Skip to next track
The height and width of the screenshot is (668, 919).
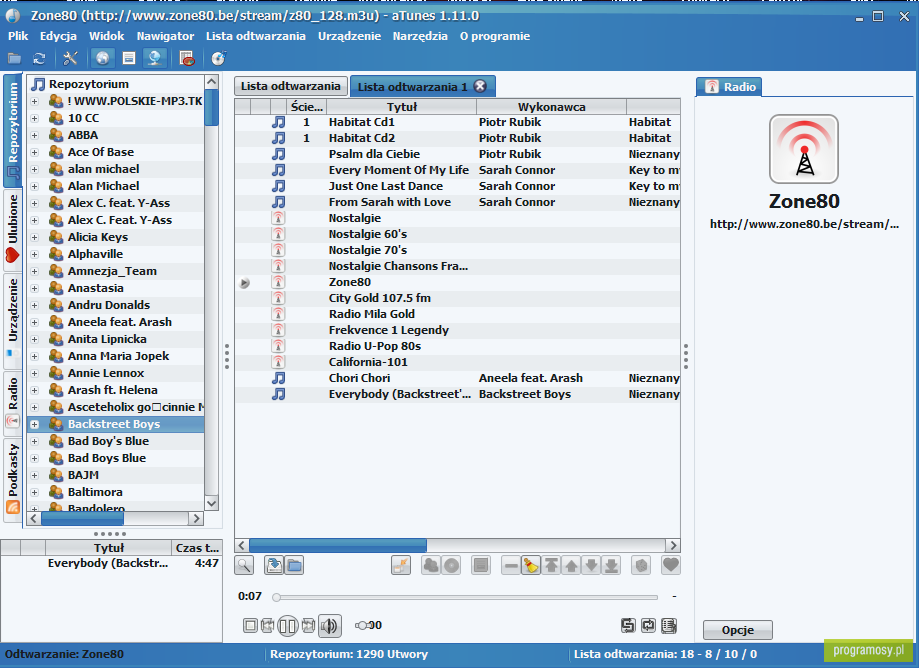308,626
